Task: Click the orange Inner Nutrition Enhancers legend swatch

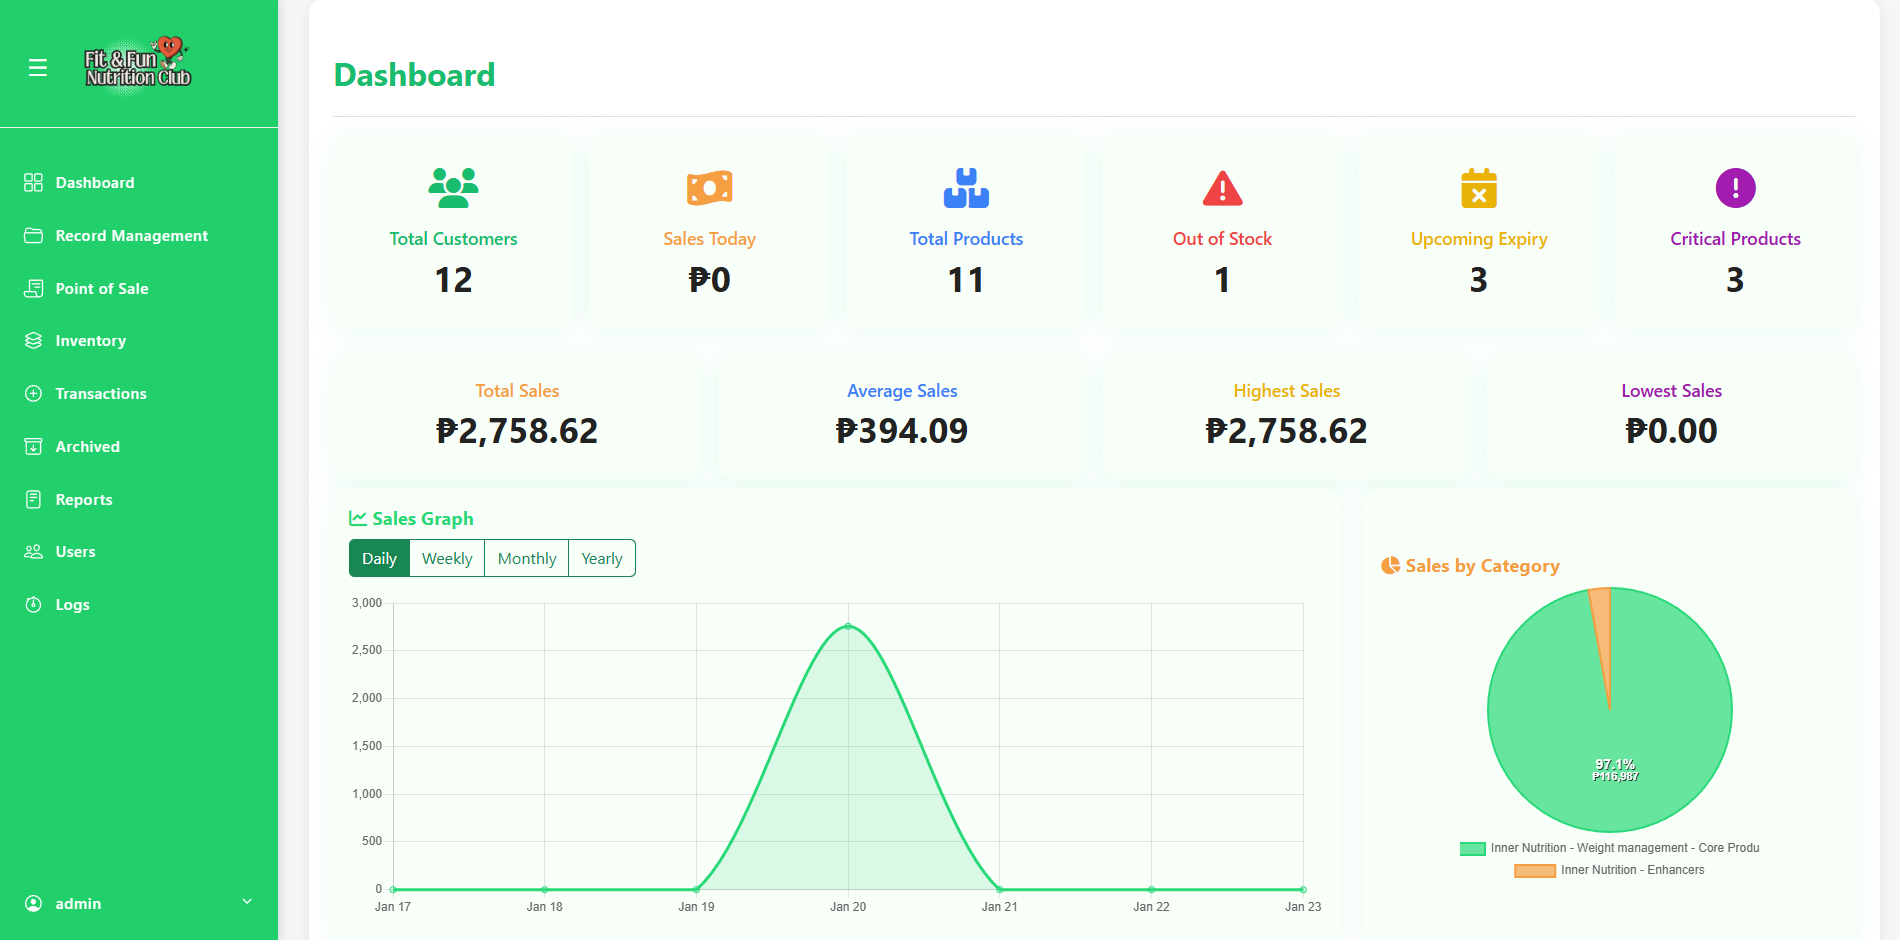Action: coord(1534,871)
